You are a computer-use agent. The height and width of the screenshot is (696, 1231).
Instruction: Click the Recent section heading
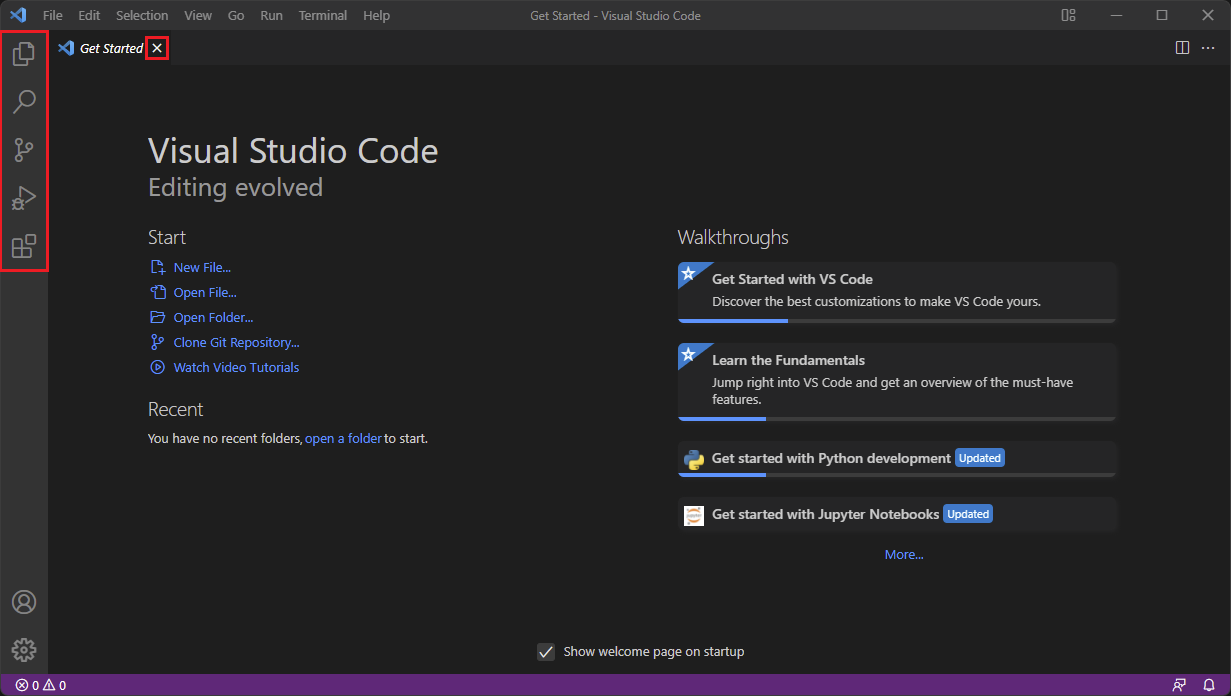pos(175,410)
